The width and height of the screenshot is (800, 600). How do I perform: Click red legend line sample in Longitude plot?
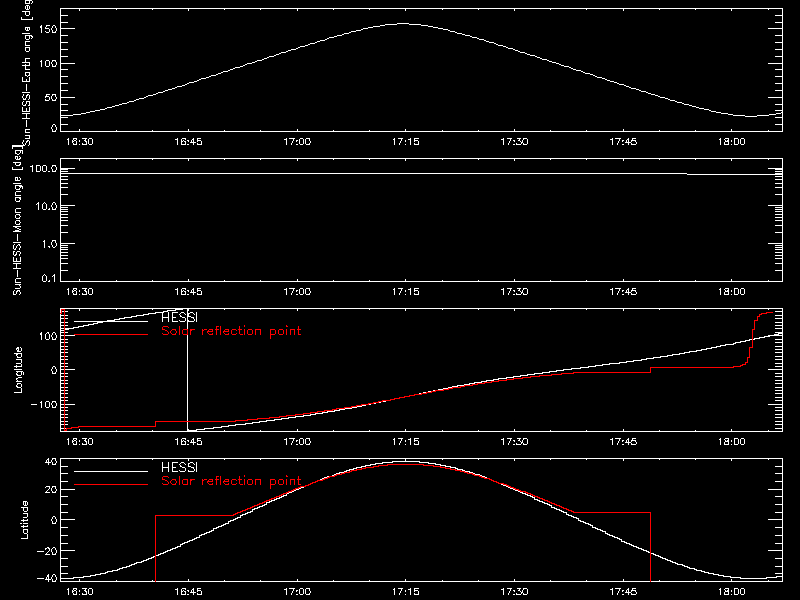click(111, 335)
